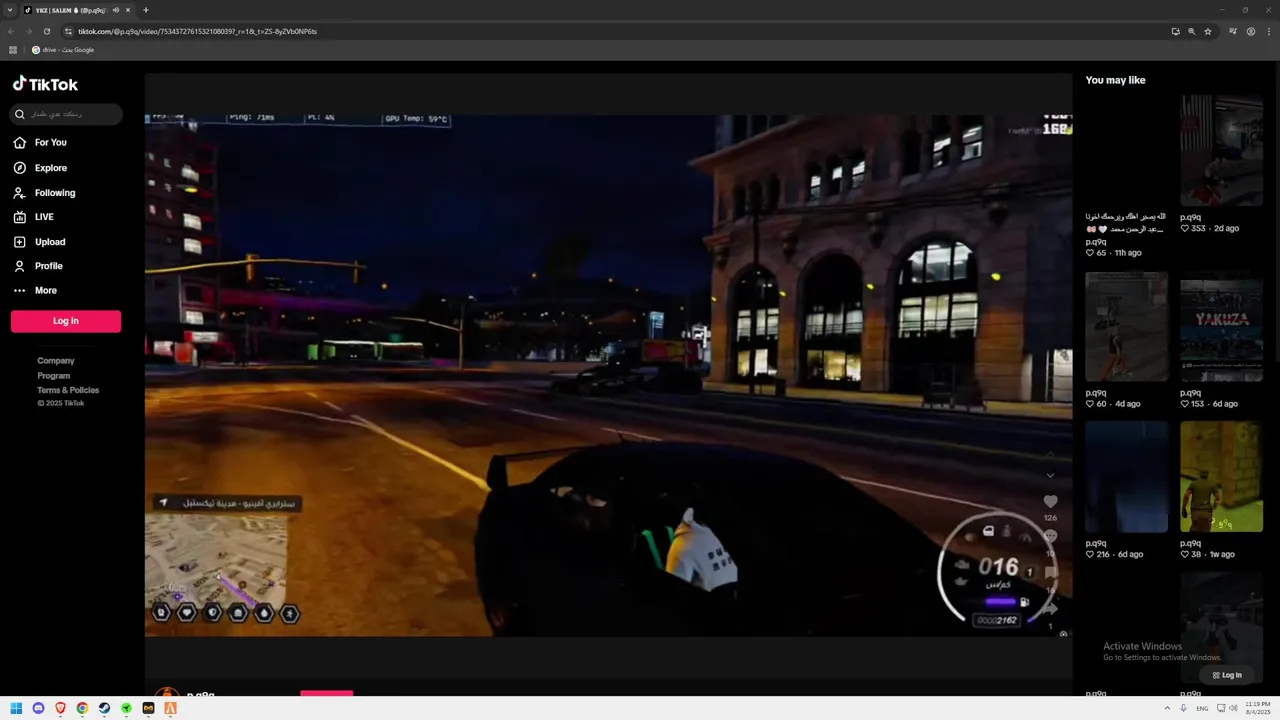1280x720 pixels.
Task: Open the Windows Start menu
Action: coord(16,708)
